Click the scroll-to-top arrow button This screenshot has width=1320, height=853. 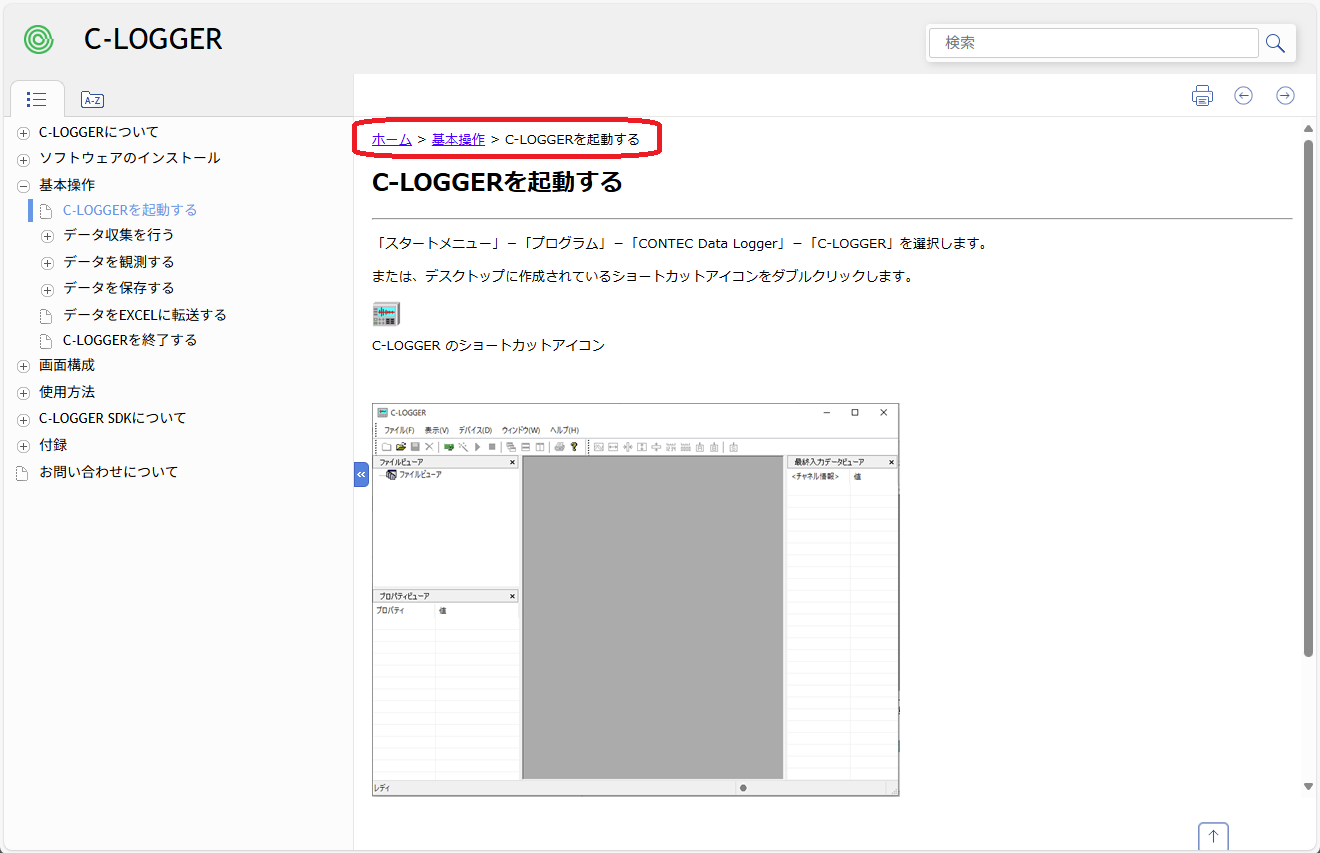(1213, 836)
